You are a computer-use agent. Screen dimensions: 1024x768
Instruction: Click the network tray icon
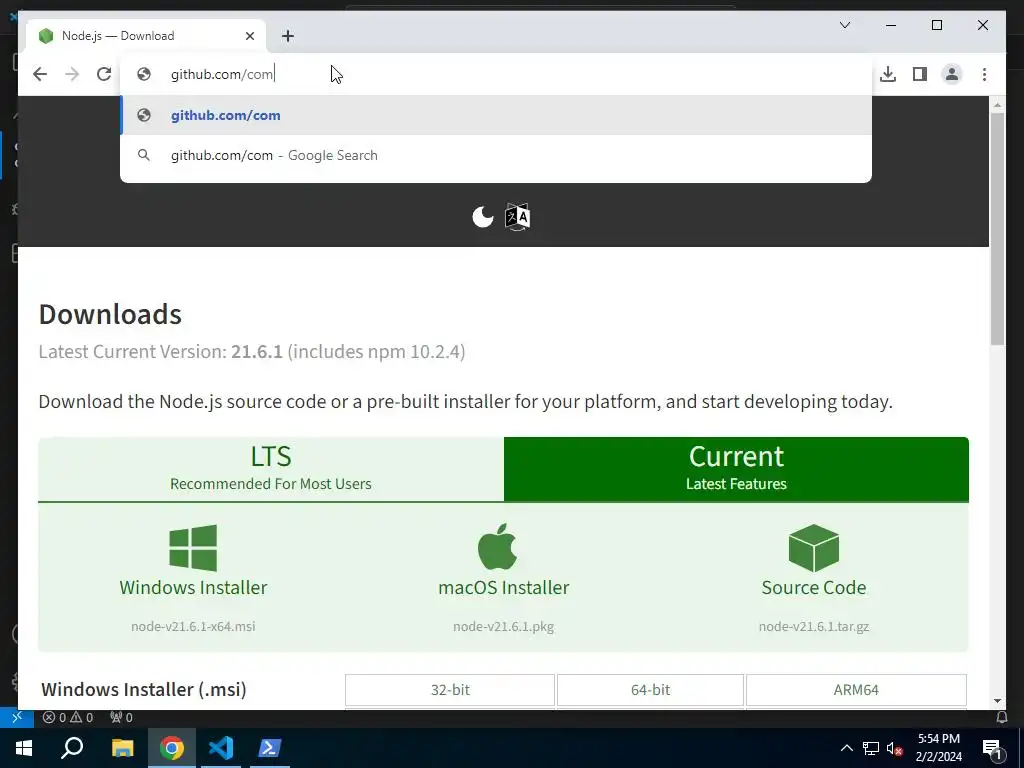coord(871,748)
